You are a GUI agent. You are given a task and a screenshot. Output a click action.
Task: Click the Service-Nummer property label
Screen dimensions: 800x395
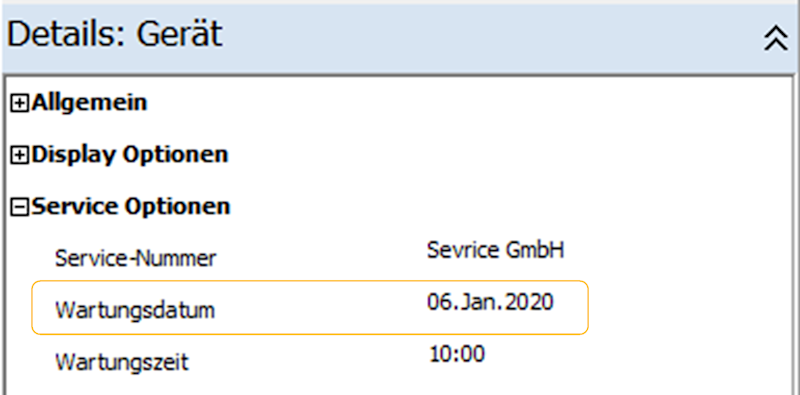pos(135,259)
